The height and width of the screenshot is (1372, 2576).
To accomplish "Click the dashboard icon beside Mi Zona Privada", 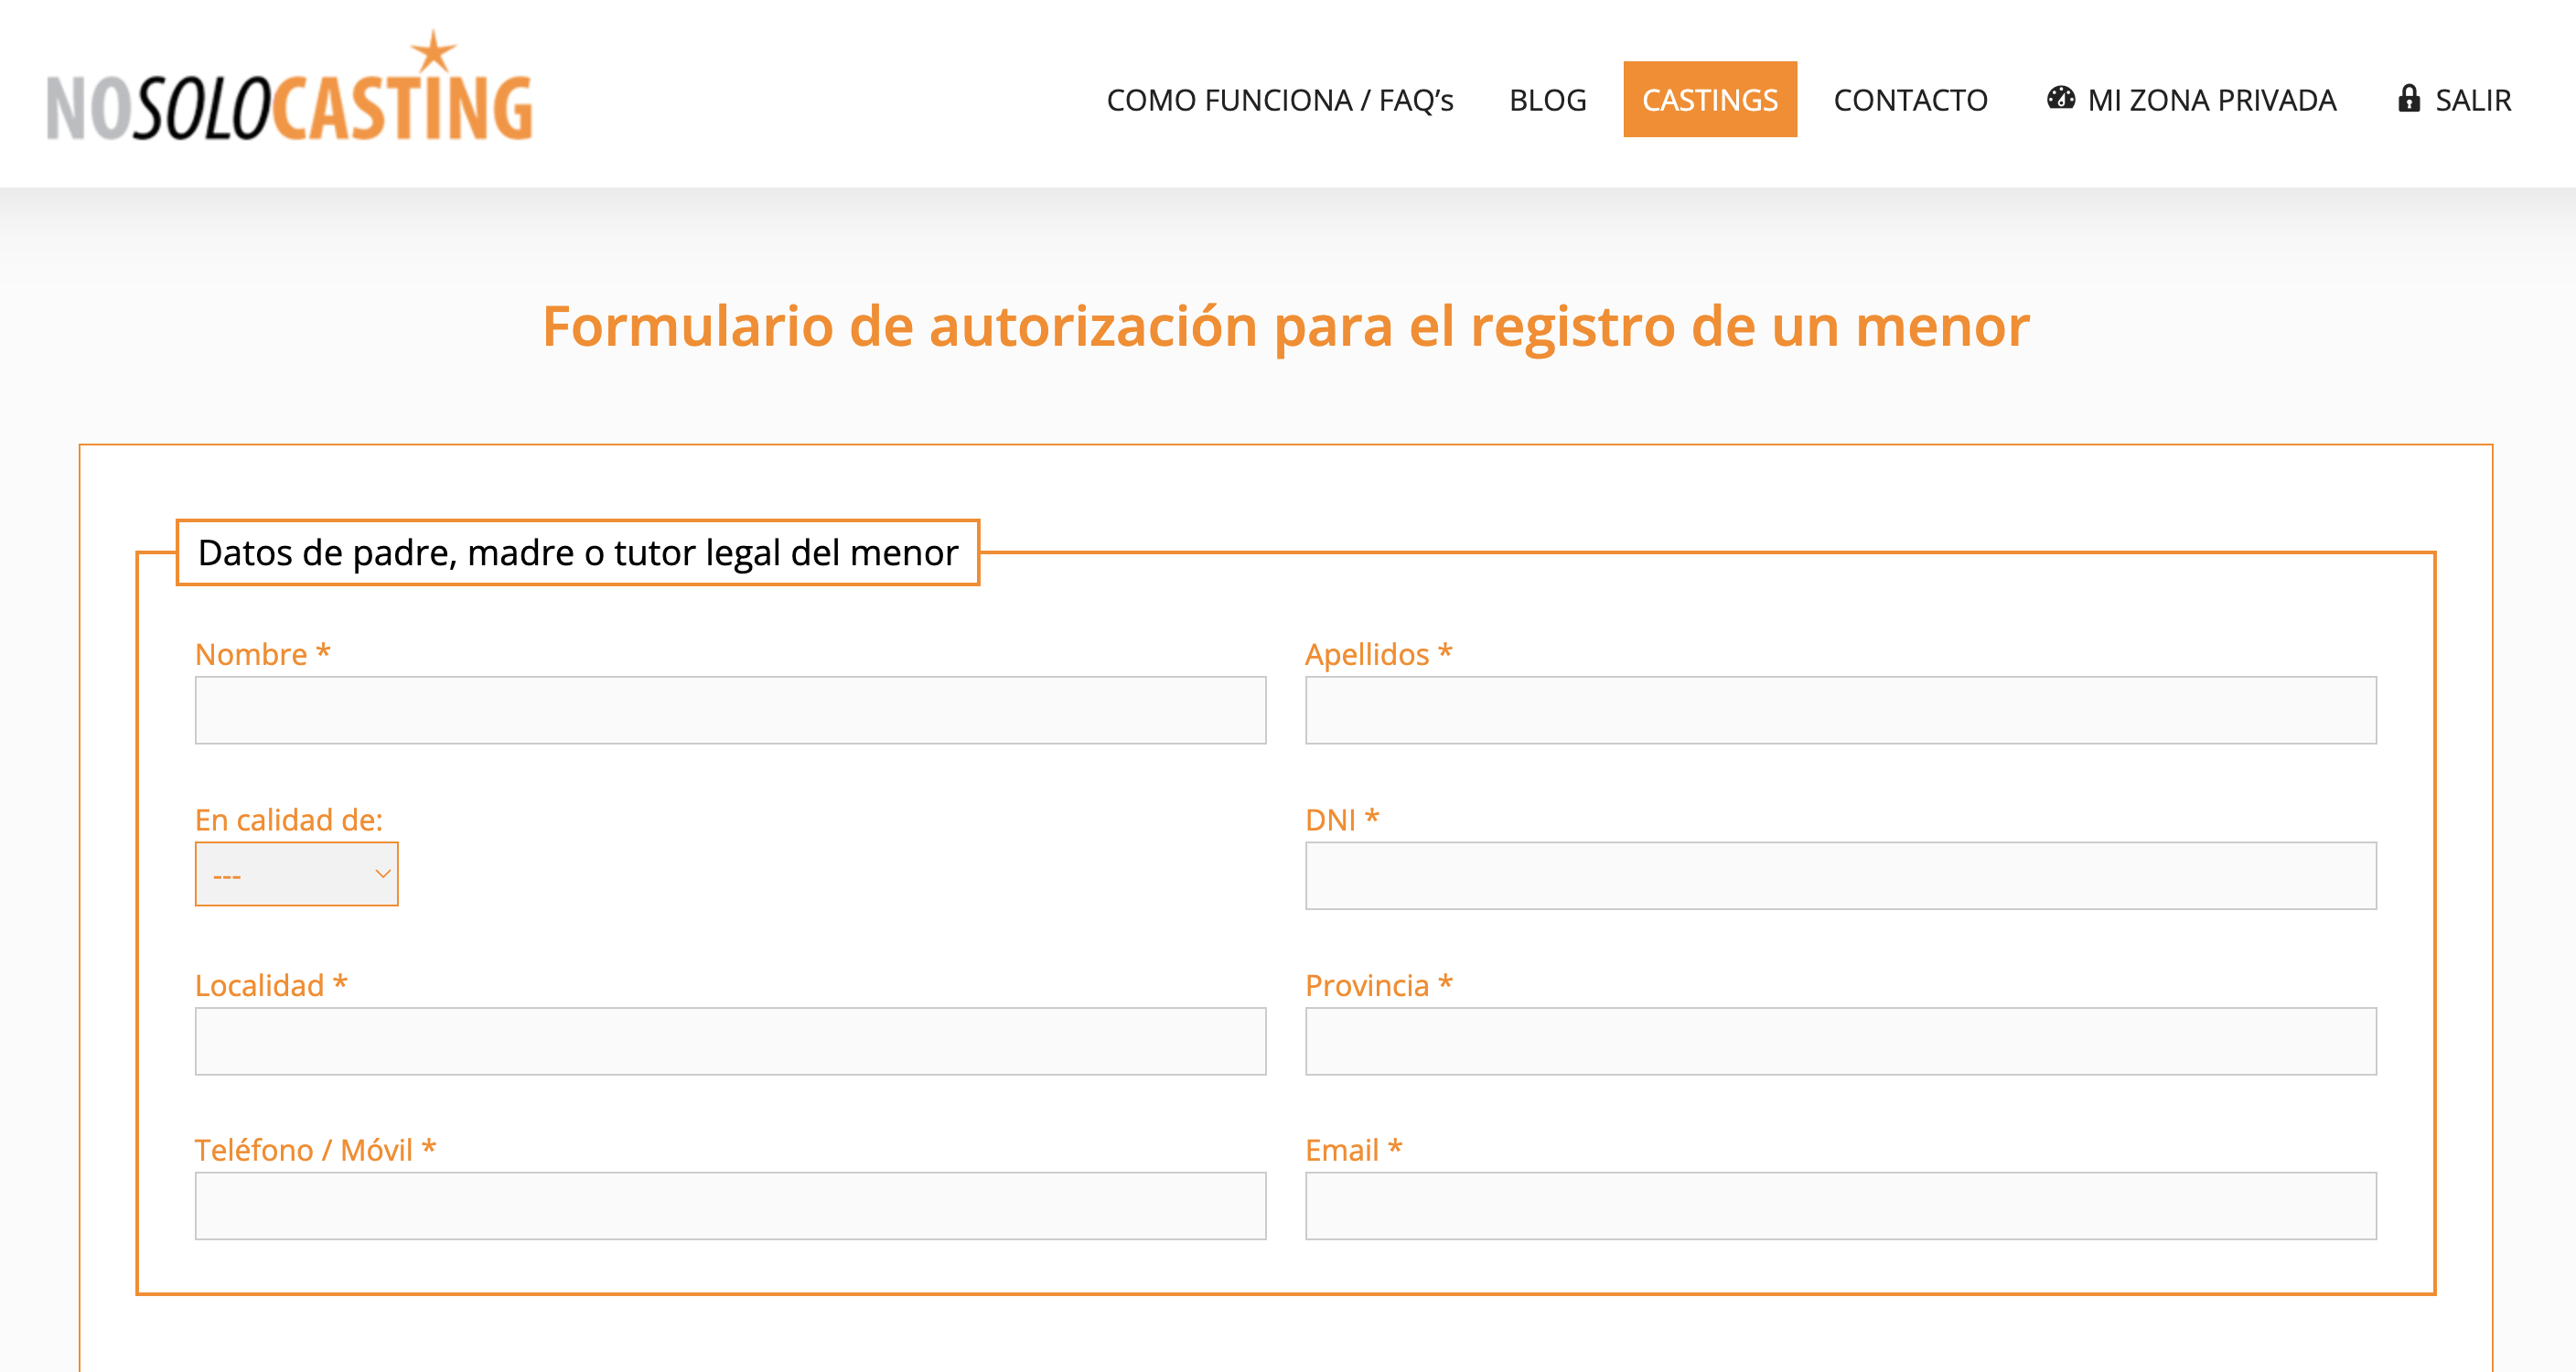I will 2060,98.
